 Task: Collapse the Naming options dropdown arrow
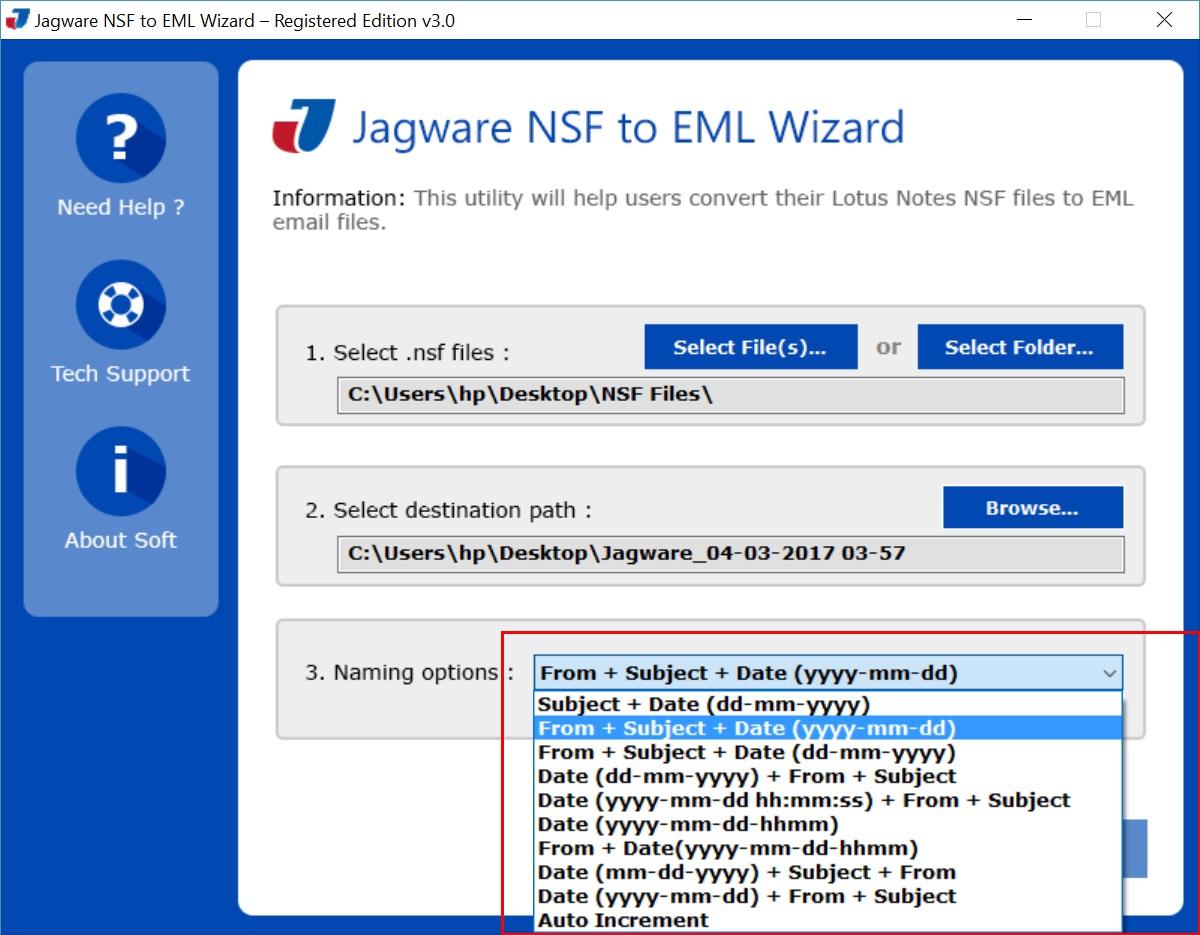pos(1109,674)
